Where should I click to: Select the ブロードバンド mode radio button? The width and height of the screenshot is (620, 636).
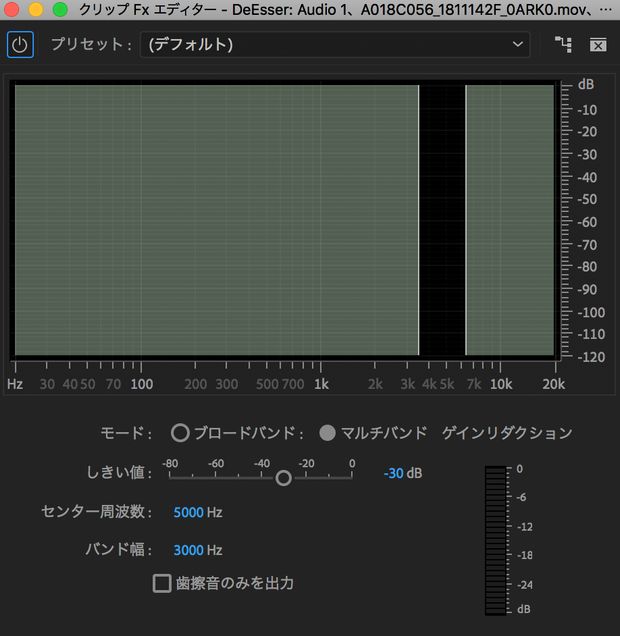tap(180, 433)
